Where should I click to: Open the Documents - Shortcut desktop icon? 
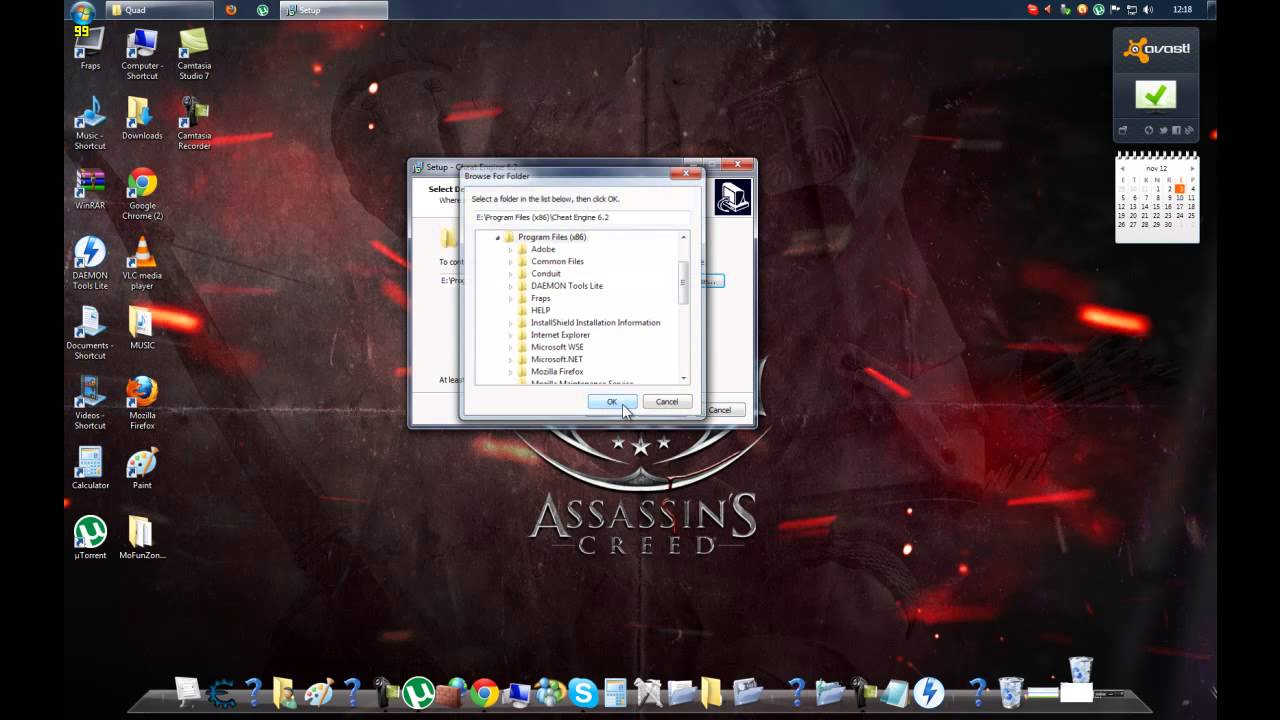(x=89, y=334)
